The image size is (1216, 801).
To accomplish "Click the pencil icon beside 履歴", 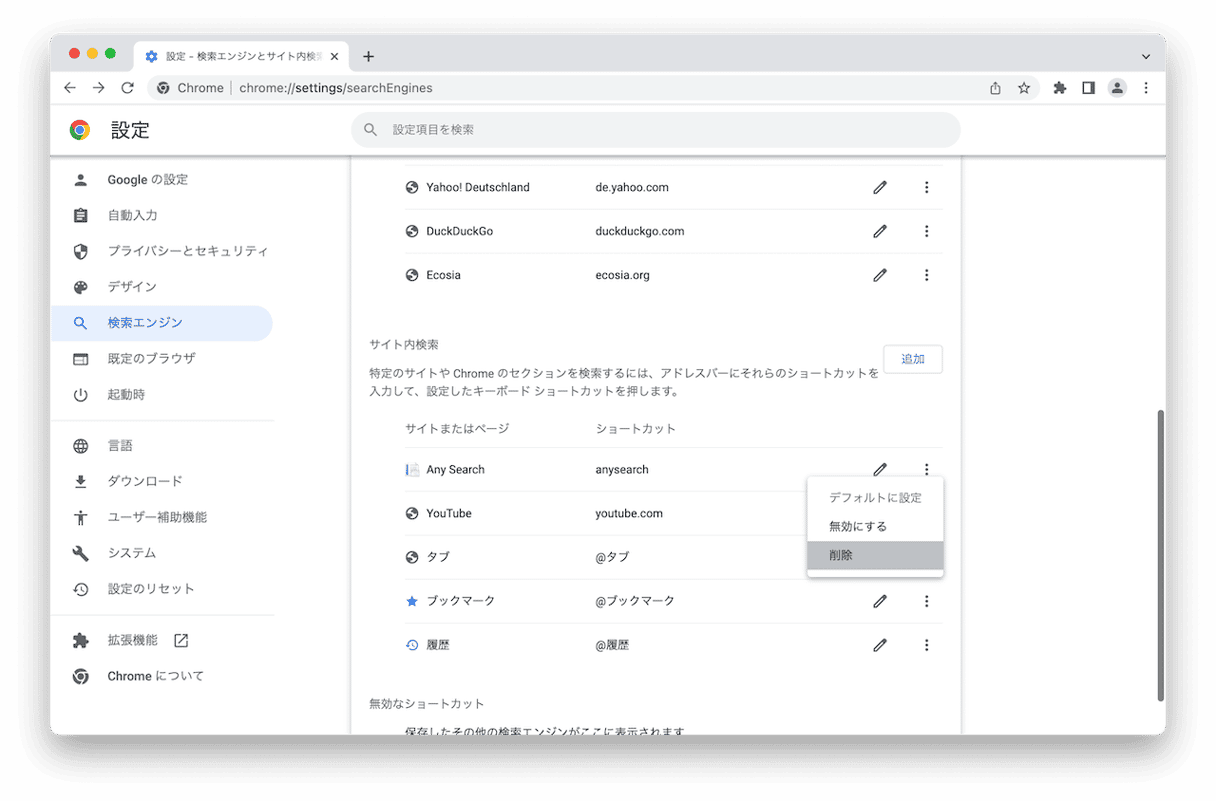I will tap(879, 644).
